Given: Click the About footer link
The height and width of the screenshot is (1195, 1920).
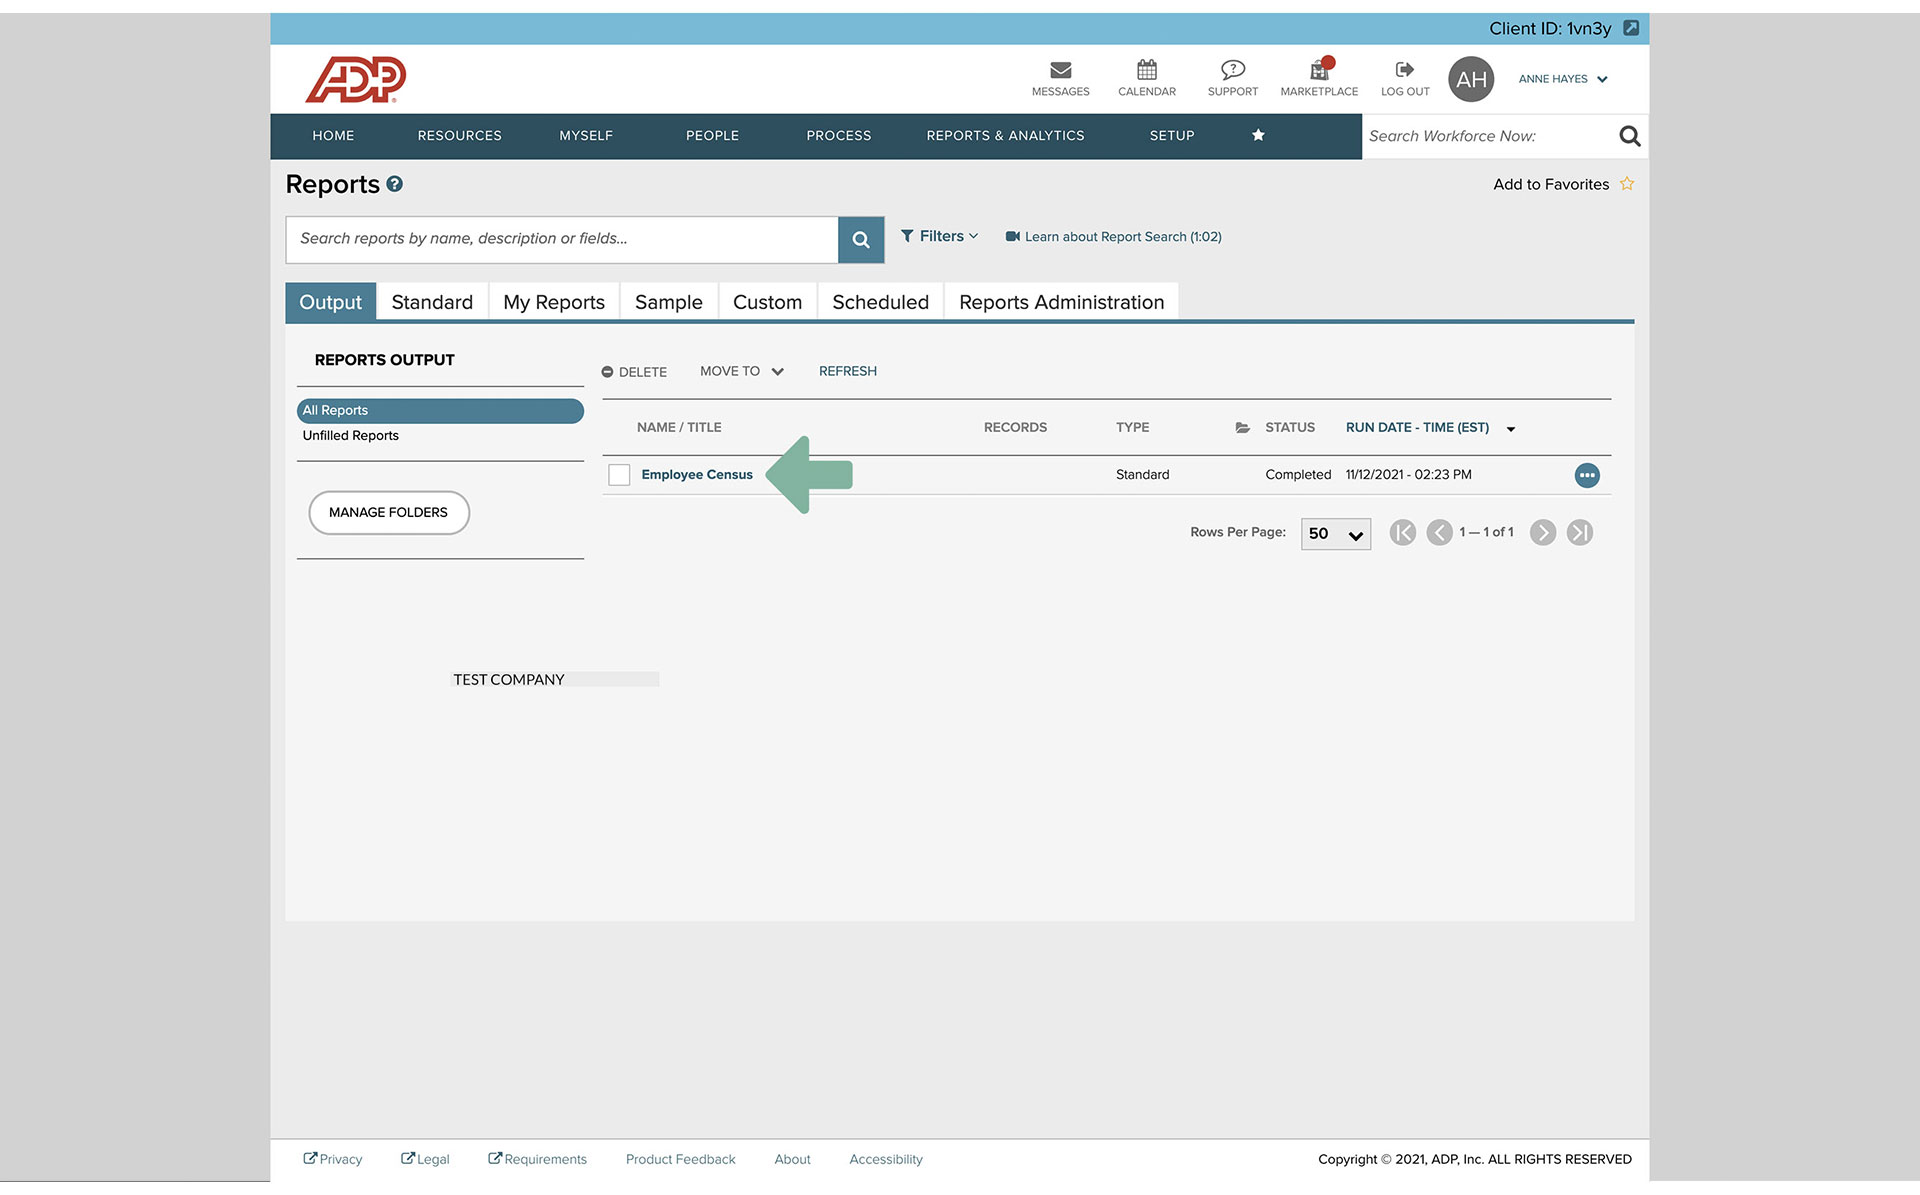Looking at the screenshot, I should pyautogui.click(x=792, y=1160).
